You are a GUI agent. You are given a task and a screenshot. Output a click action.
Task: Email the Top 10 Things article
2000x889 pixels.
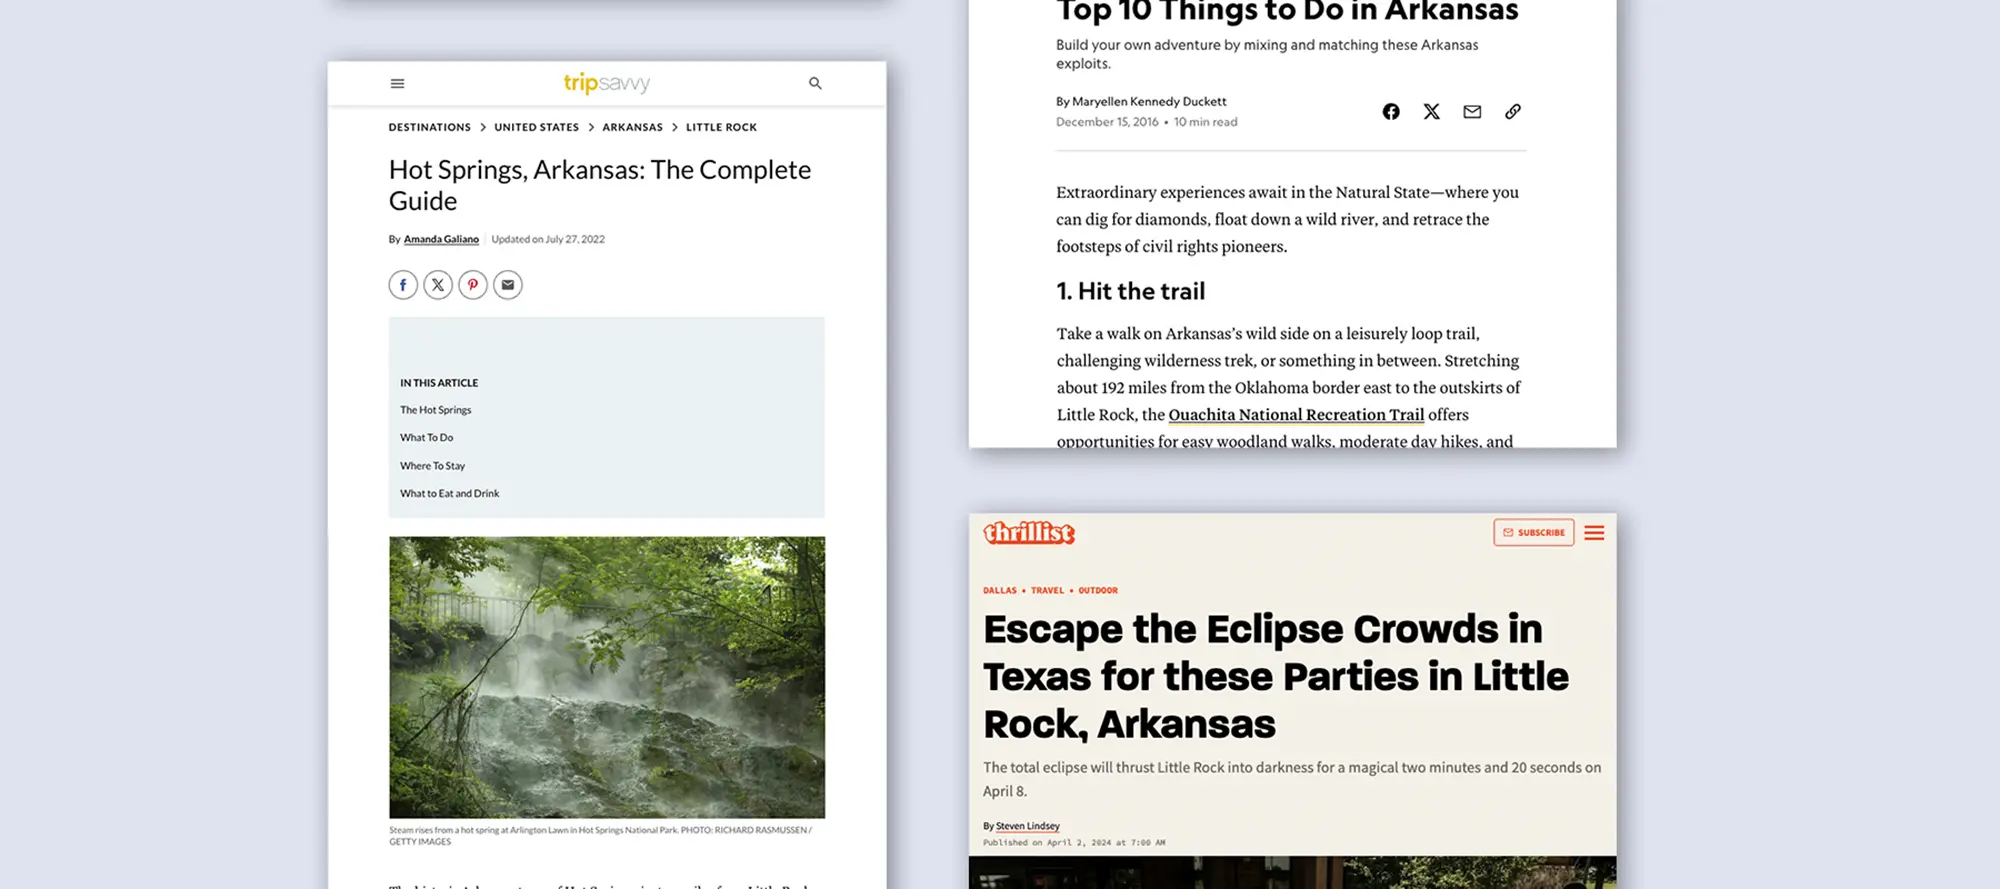click(x=1472, y=112)
